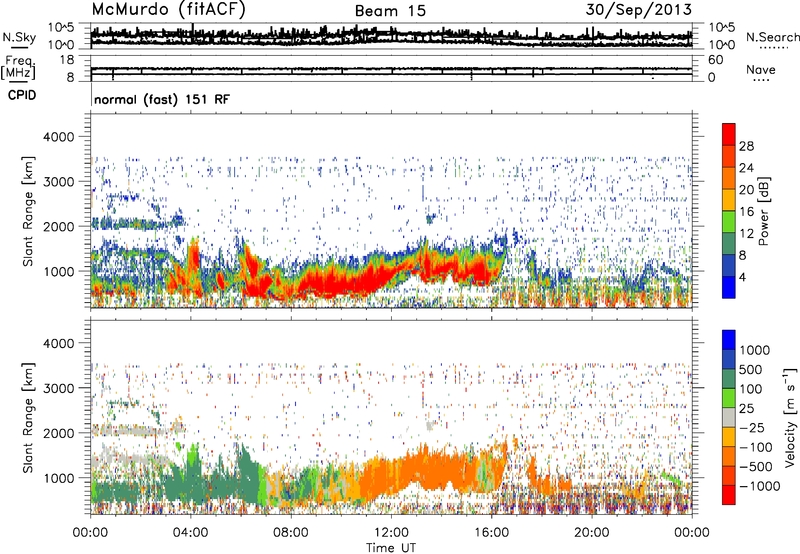This screenshot has height=554, width=800.
Task: Click the noise trace in the N.Sky panel
Action: (x=391, y=36)
